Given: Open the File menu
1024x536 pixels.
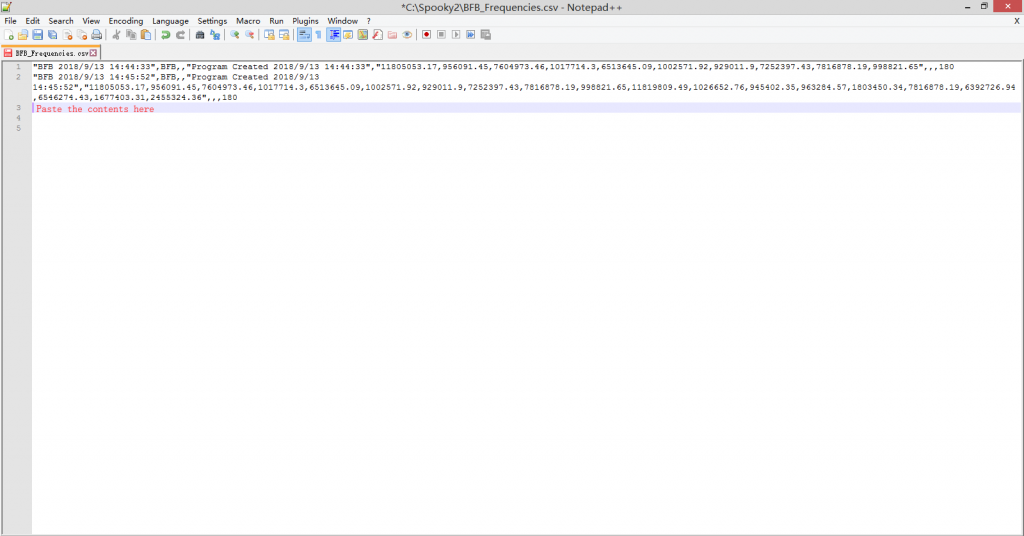Looking at the screenshot, I should coord(11,21).
